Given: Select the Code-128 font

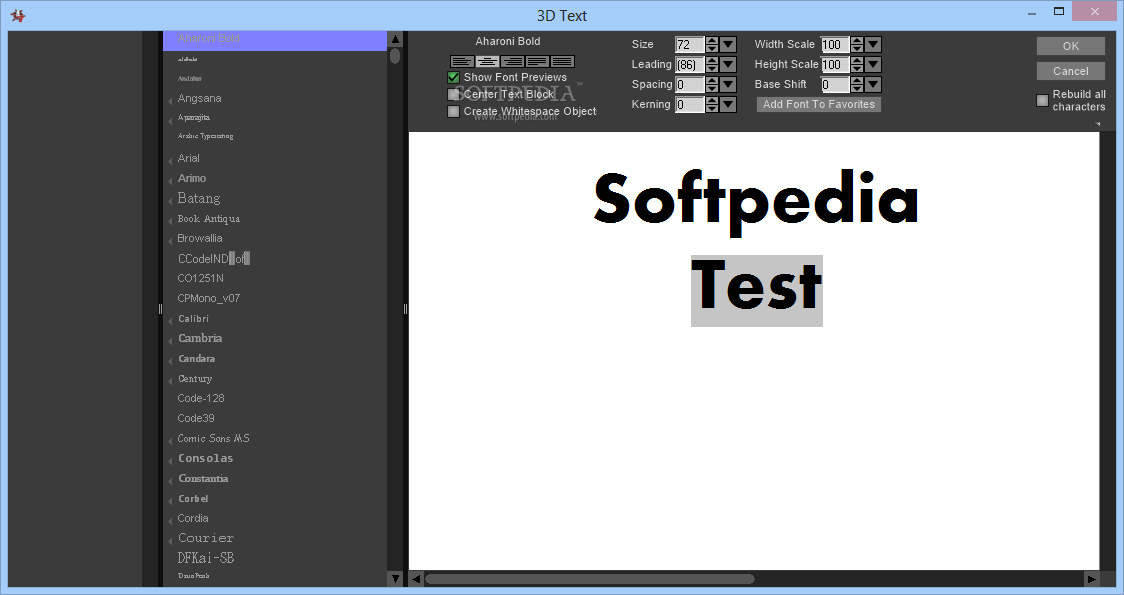Looking at the screenshot, I should click(x=201, y=398).
